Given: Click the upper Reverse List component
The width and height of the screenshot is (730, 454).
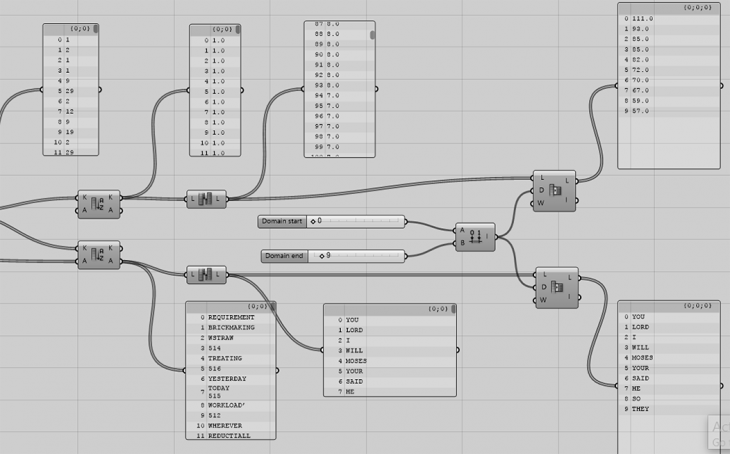Looking at the screenshot, I should point(207,199).
